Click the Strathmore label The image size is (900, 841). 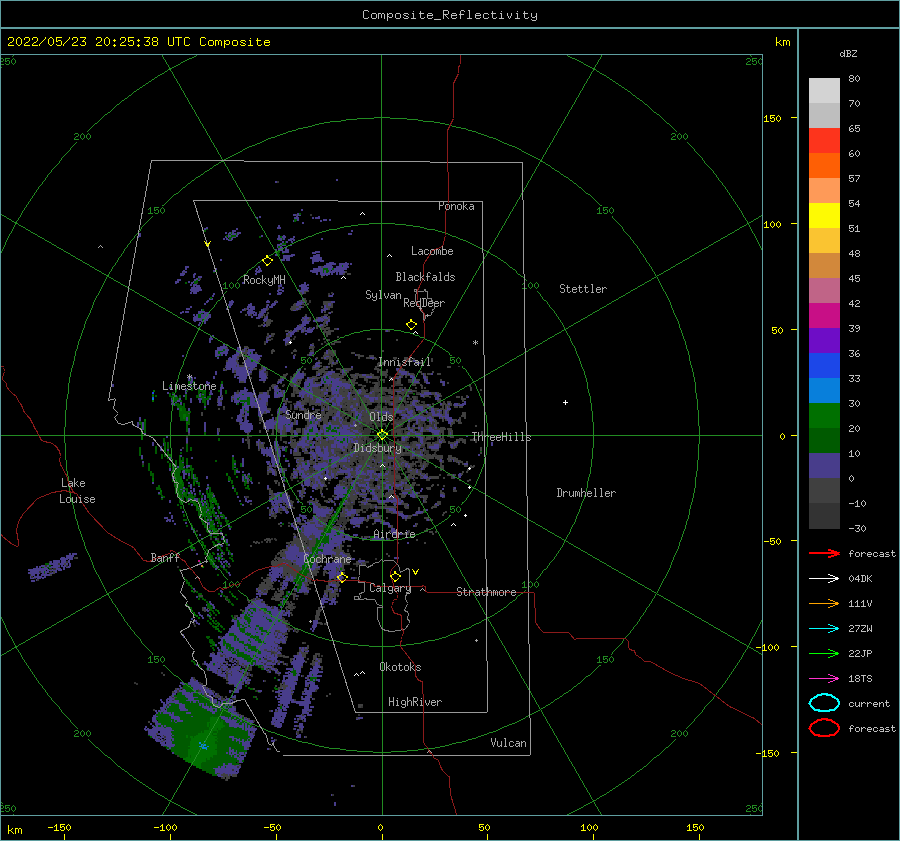pos(486,592)
